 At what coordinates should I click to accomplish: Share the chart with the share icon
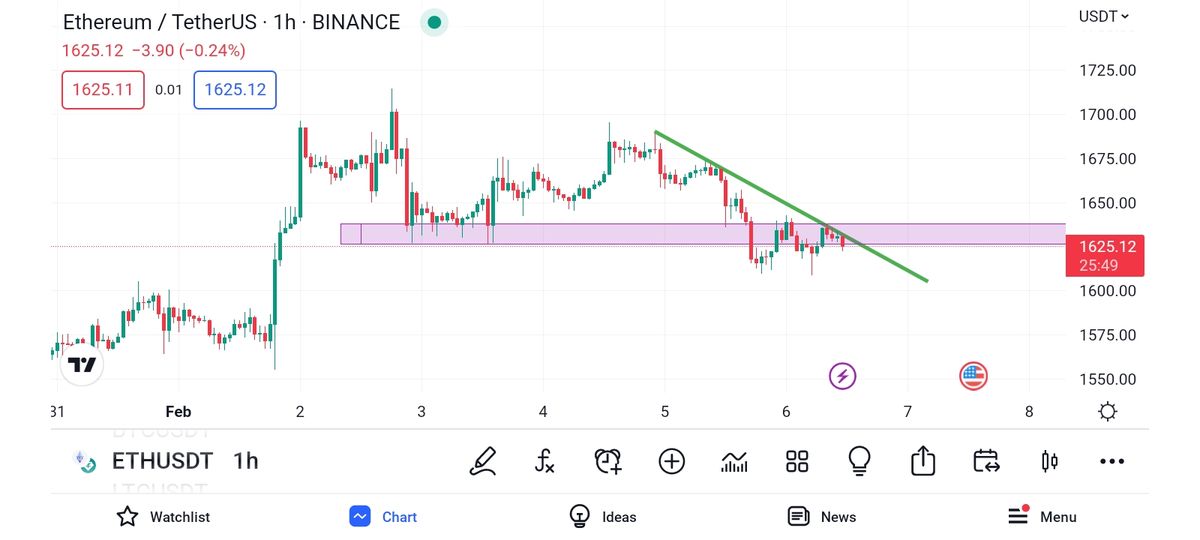tap(922, 461)
